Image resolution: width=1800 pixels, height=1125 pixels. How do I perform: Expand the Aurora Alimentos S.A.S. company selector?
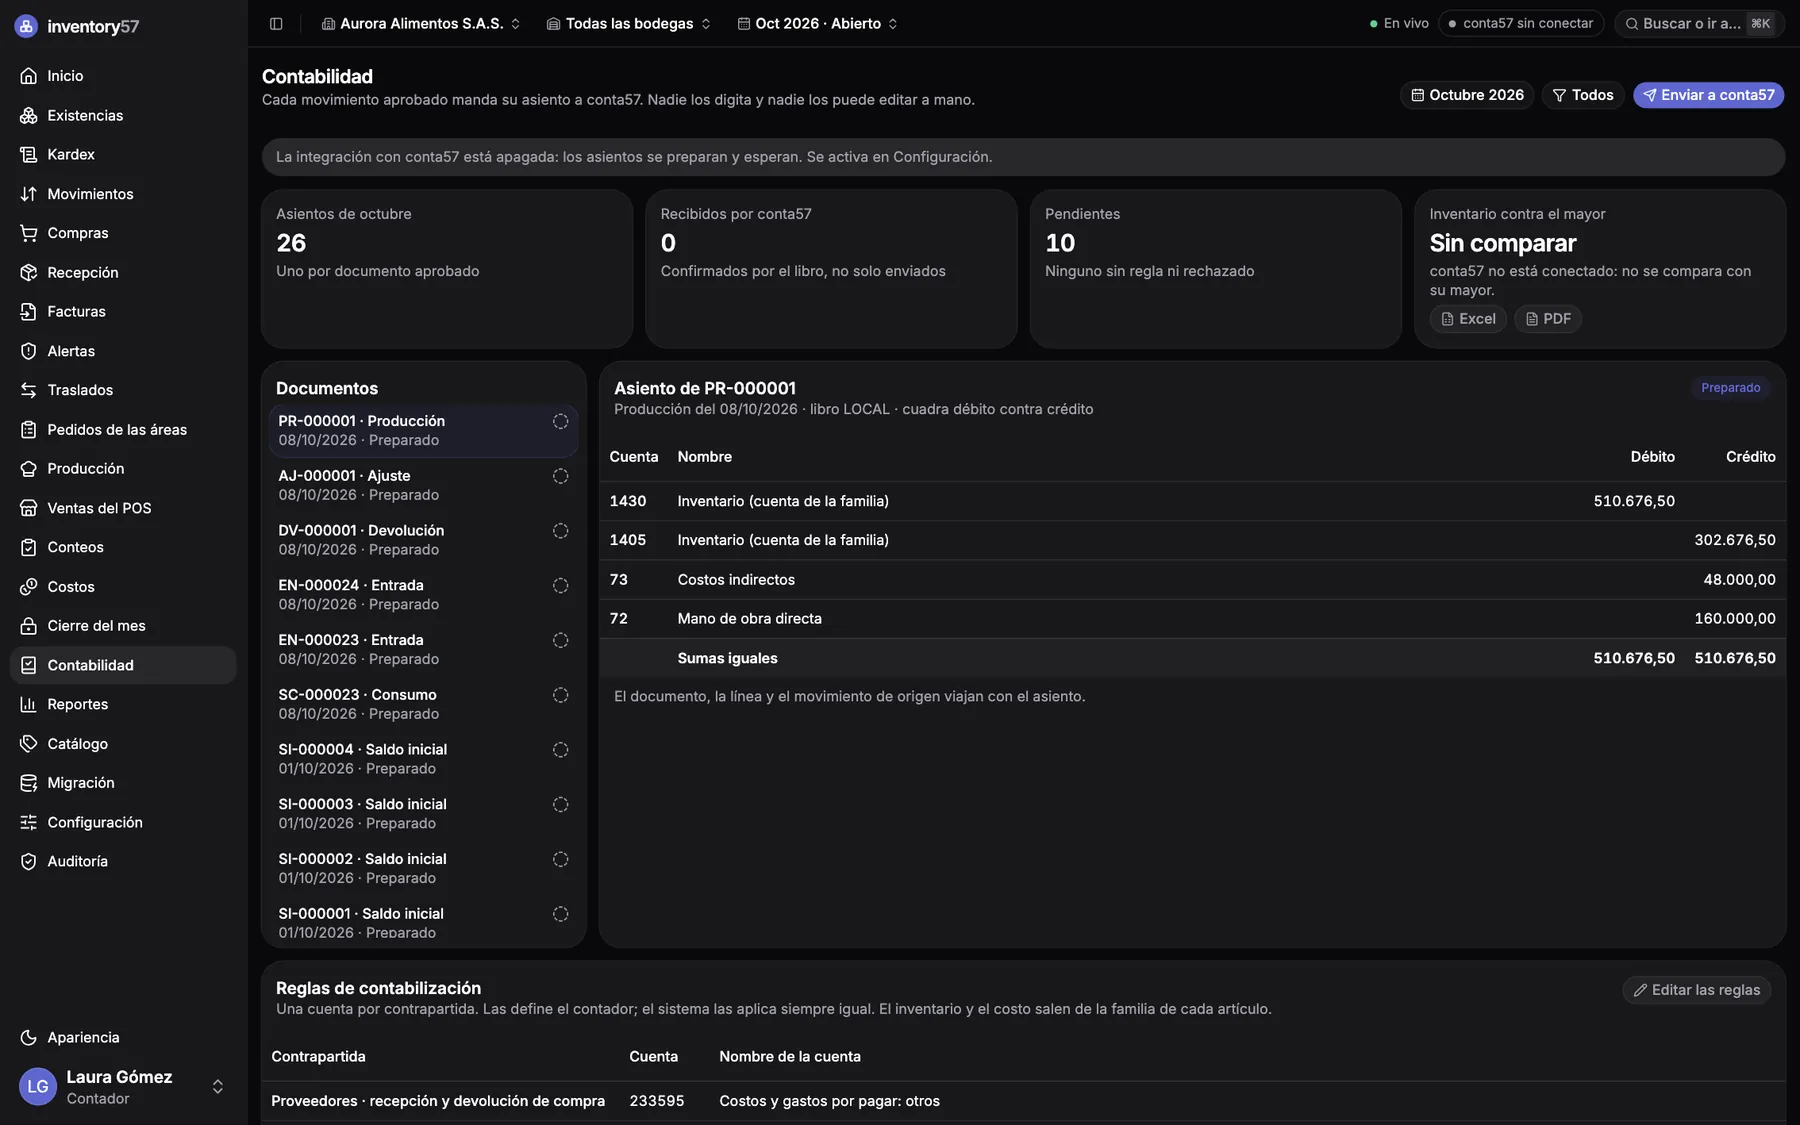tap(421, 23)
